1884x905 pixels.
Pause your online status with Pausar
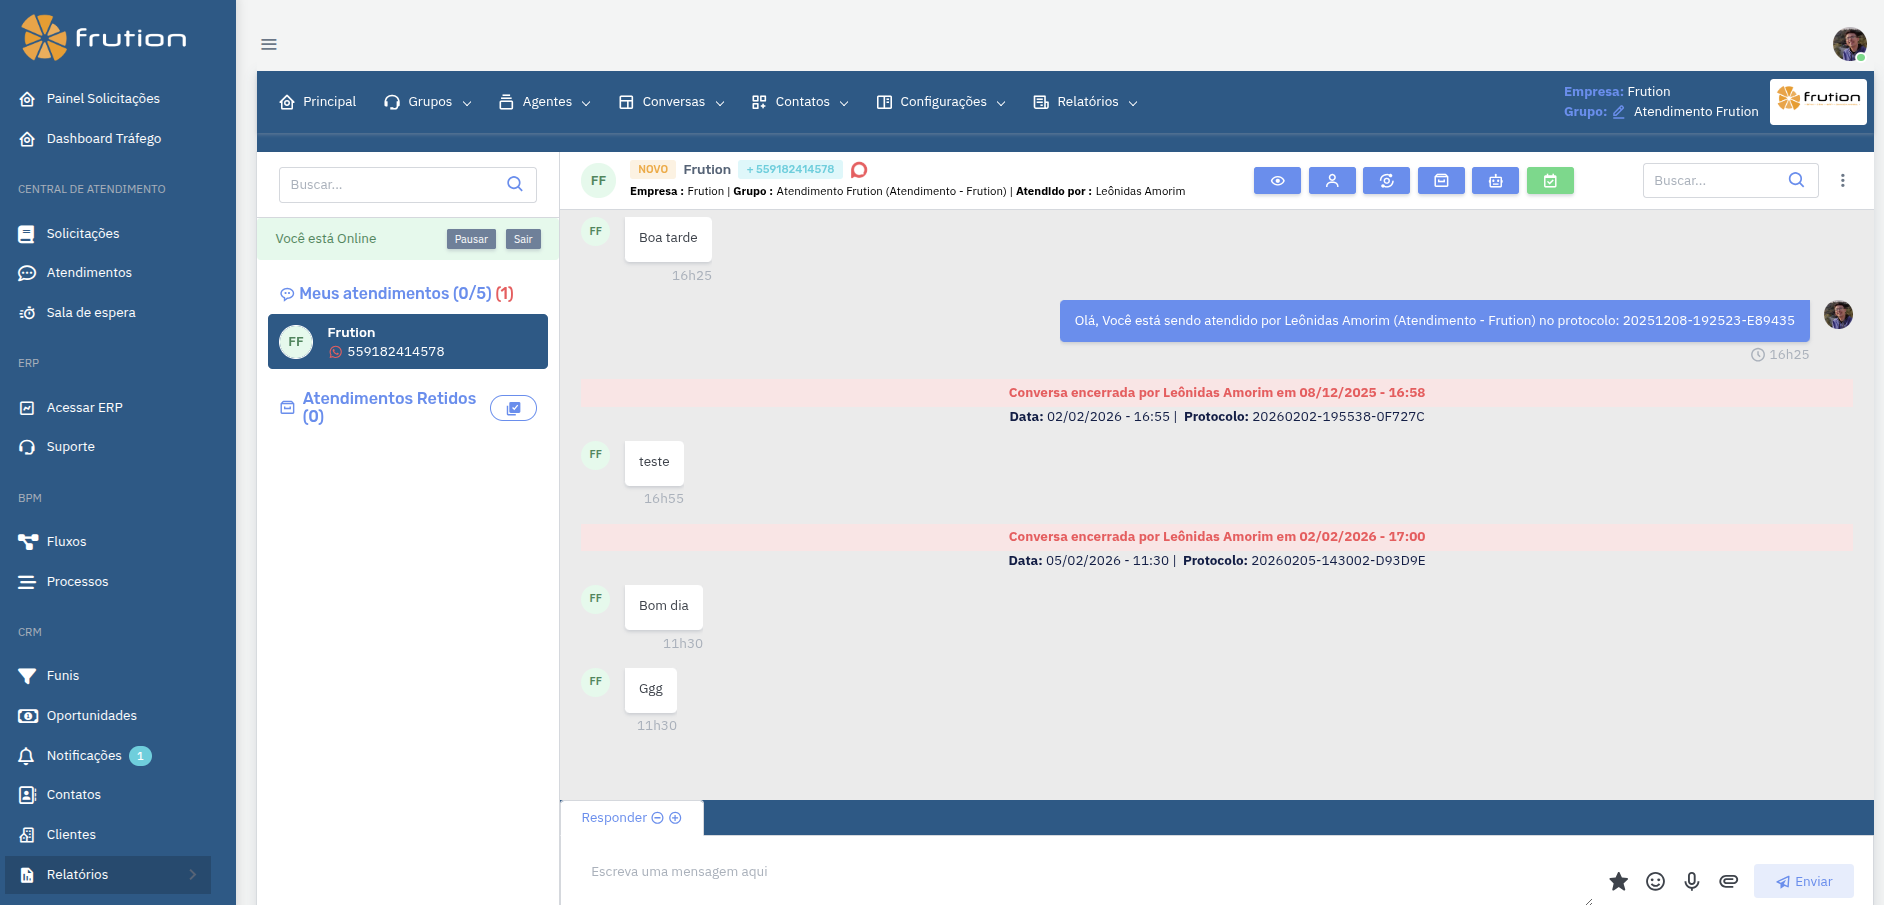pyautogui.click(x=470, y=239)
